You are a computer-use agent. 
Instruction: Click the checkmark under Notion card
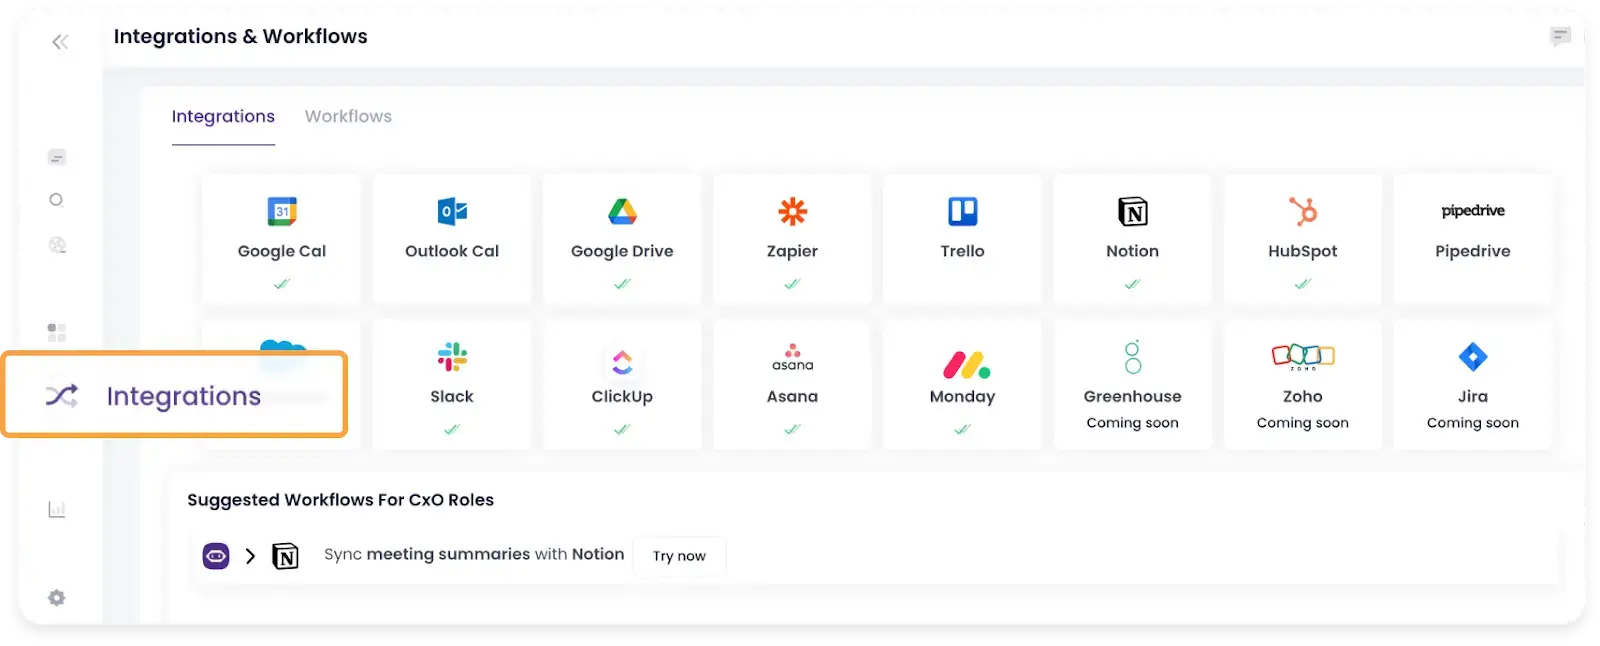1132,284
